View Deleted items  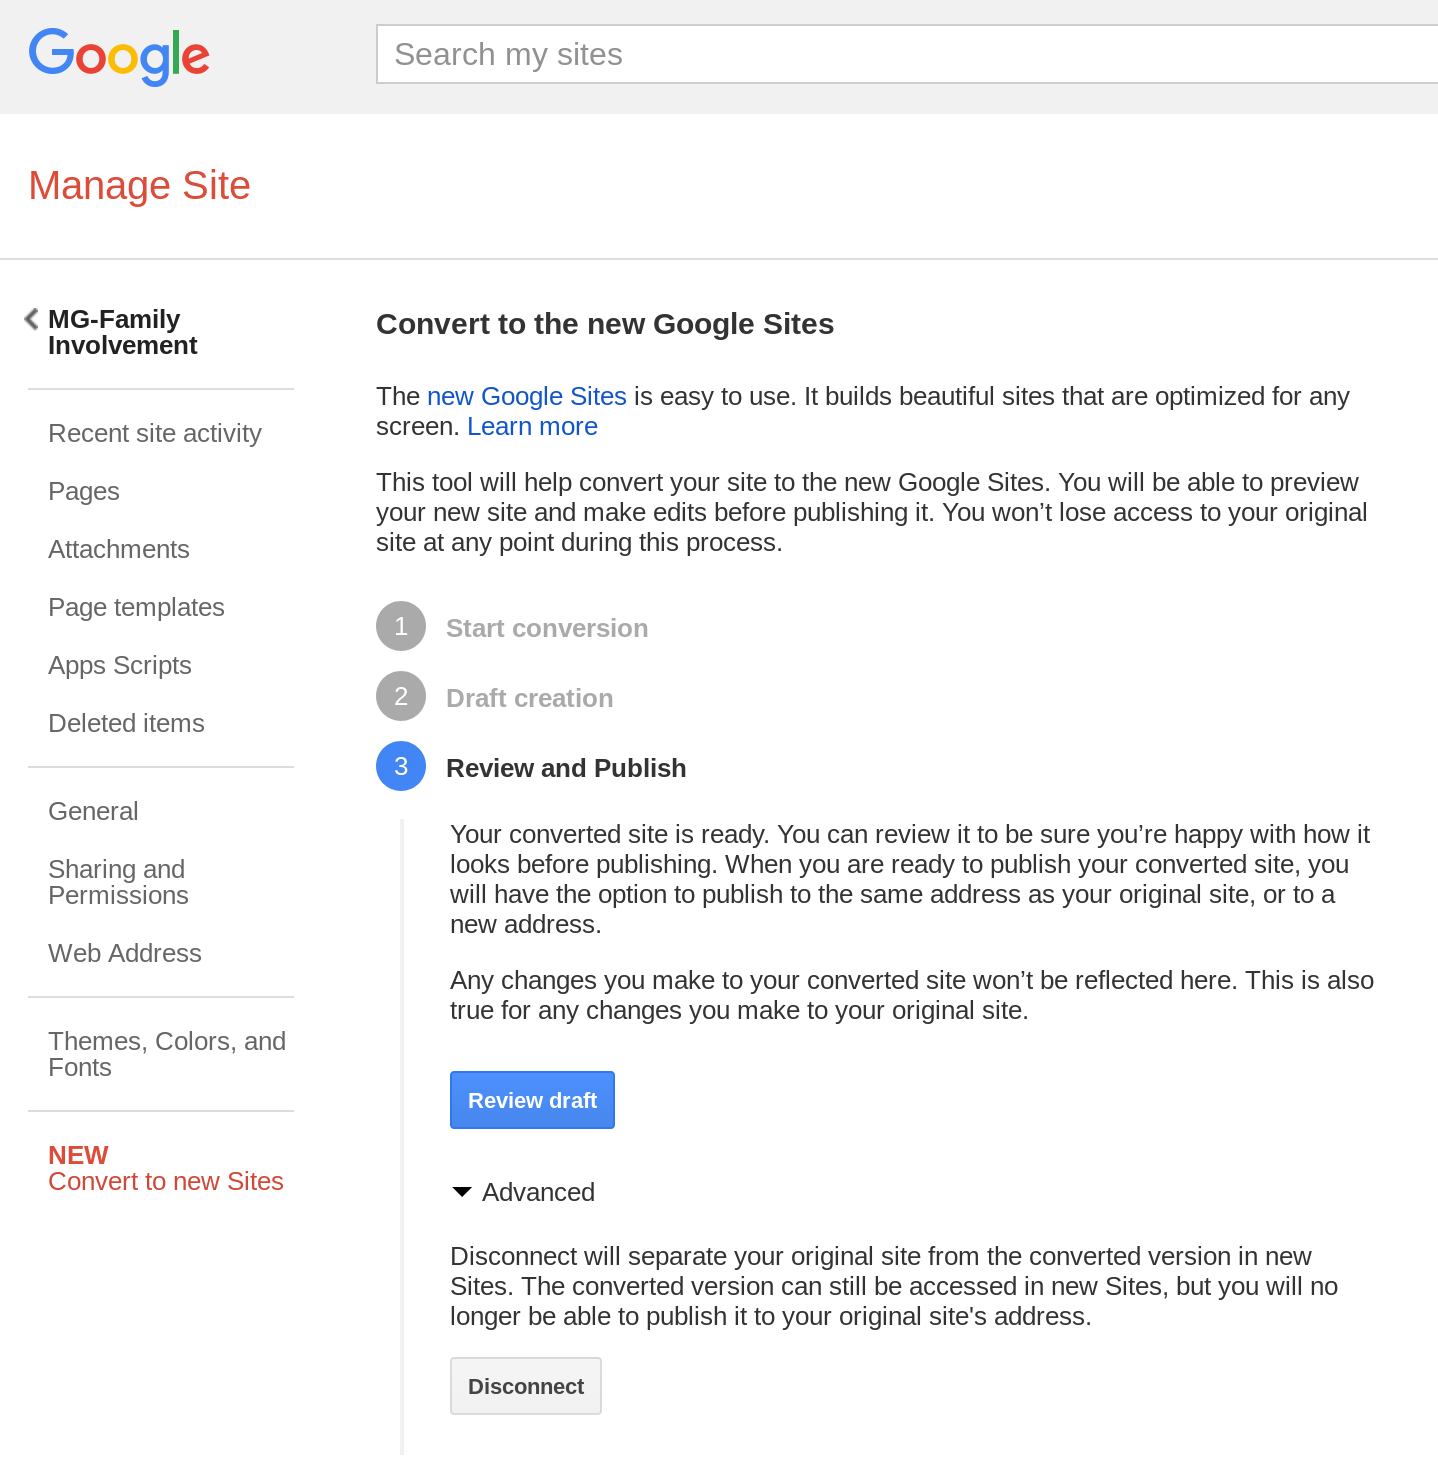126,724
